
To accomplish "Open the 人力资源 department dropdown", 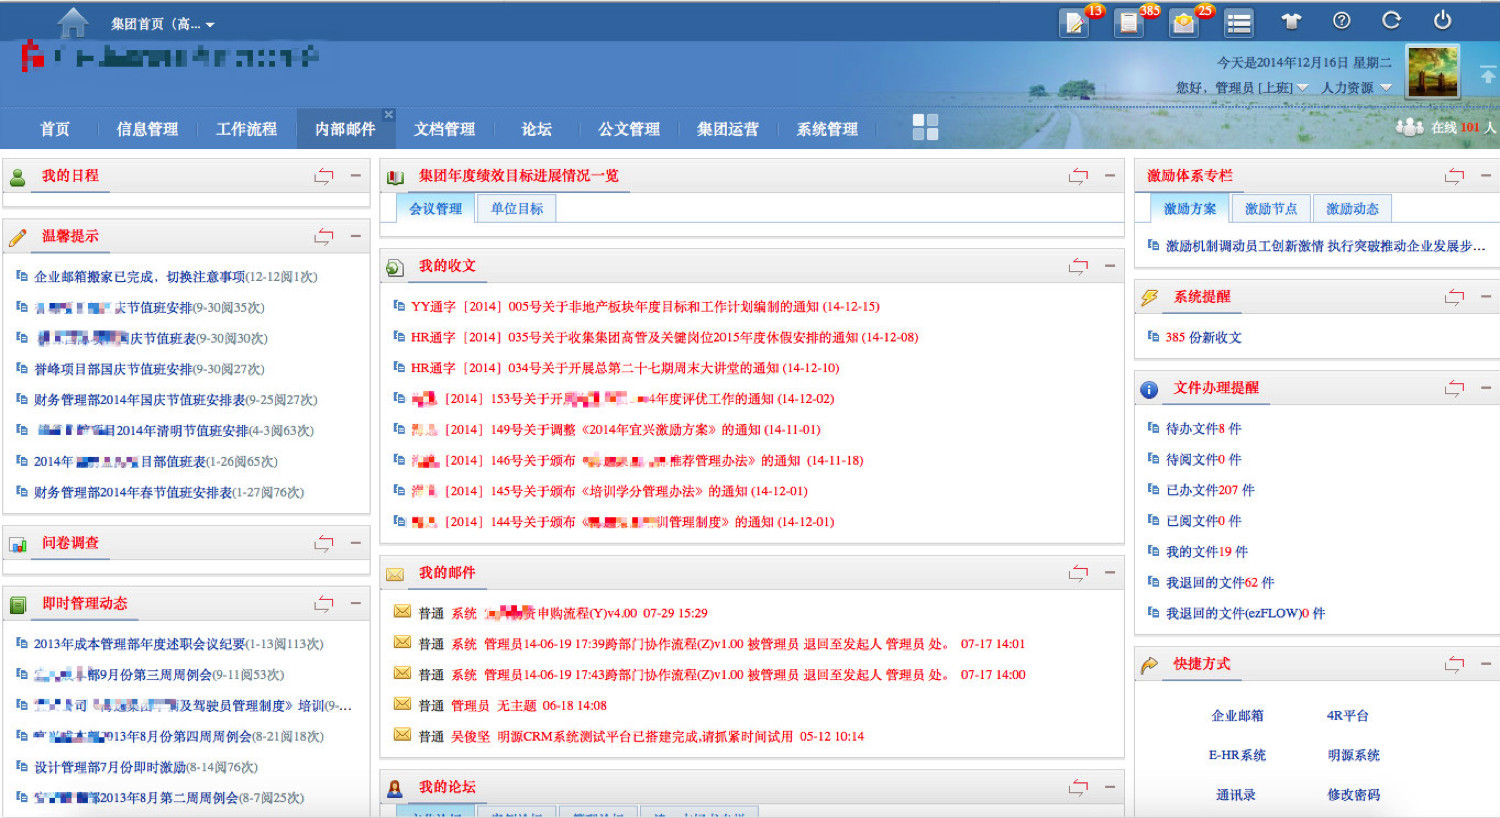I will [1386, 88].
